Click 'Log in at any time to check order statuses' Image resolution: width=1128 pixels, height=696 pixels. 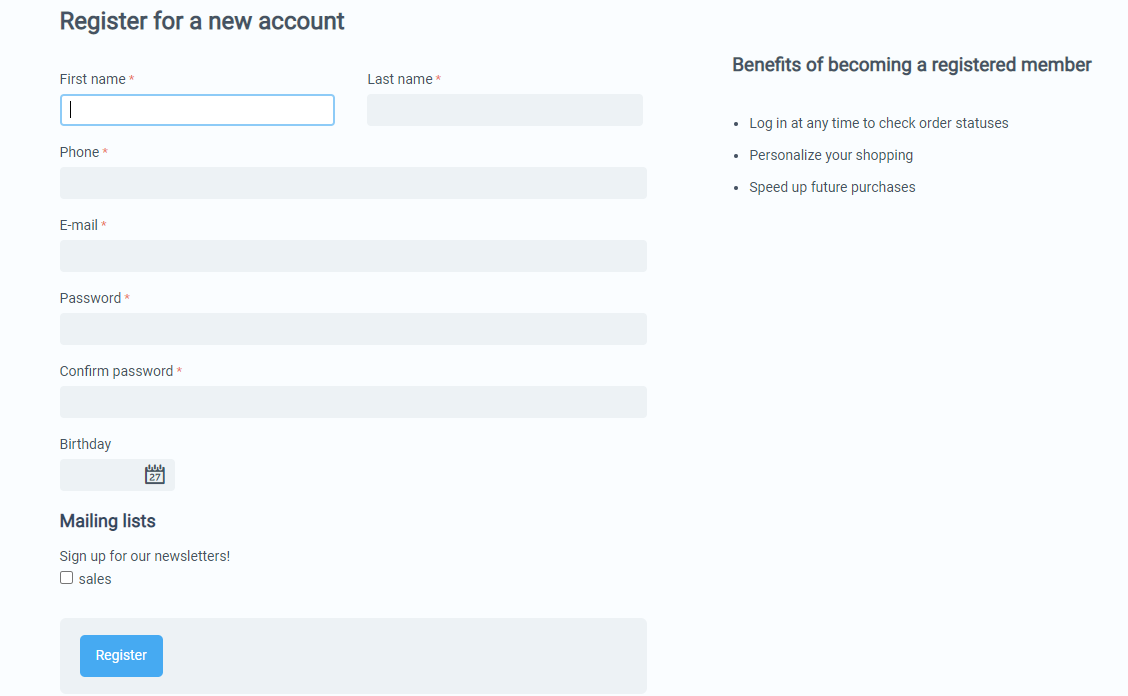point(878,123)
